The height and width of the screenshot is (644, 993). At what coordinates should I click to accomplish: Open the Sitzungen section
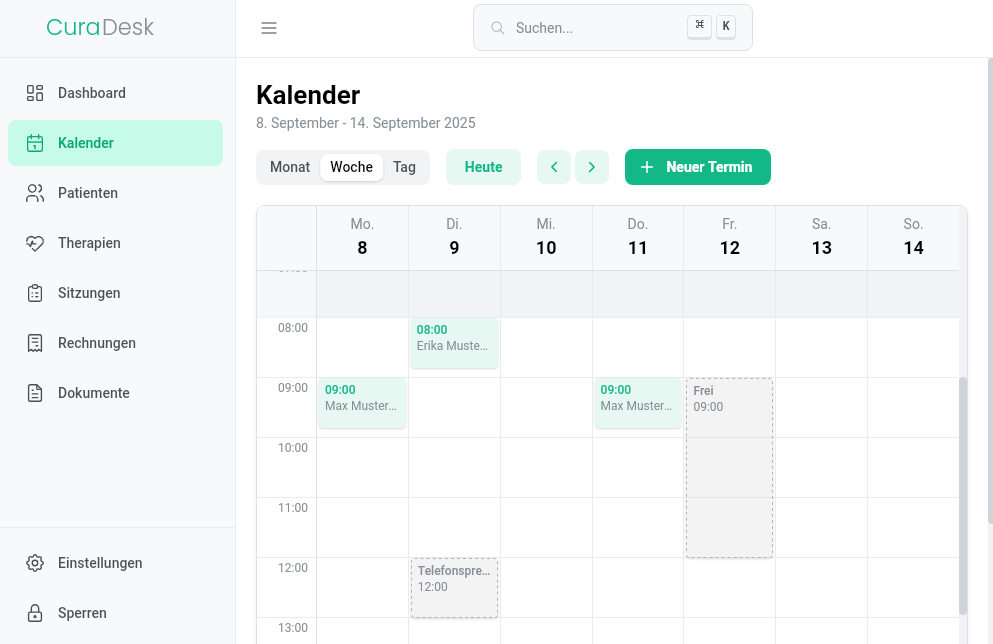(x=88, y=293)
